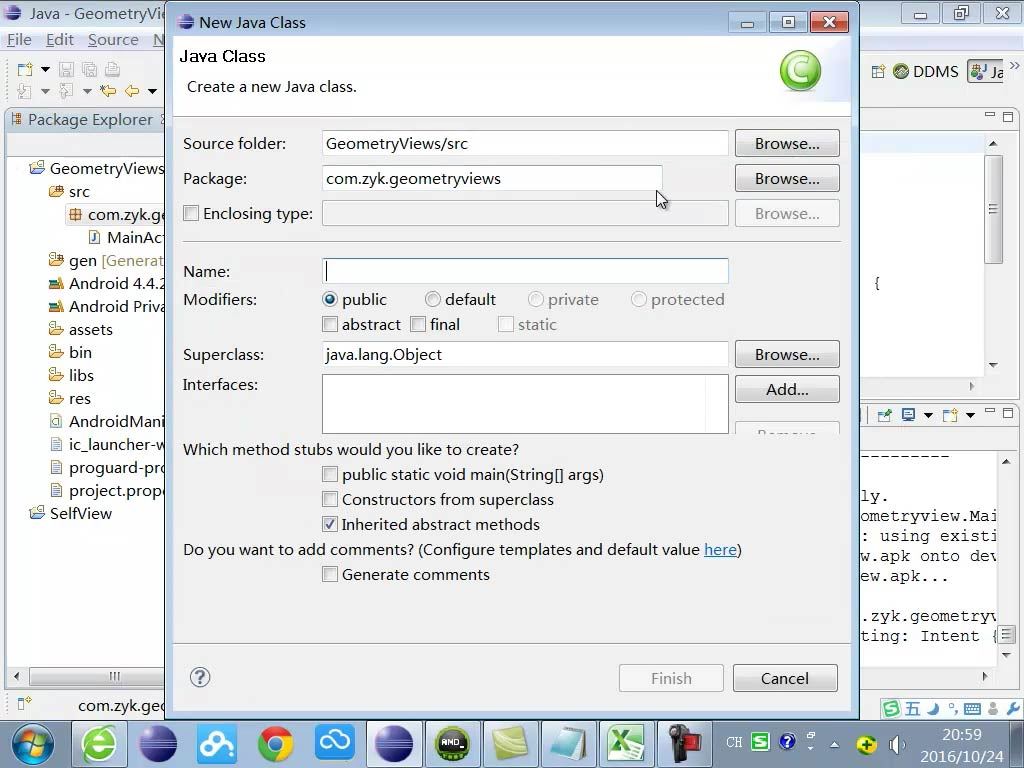The image size is (1024, 768).
Task: Select the libs folder
Action: tap(71, 376)
